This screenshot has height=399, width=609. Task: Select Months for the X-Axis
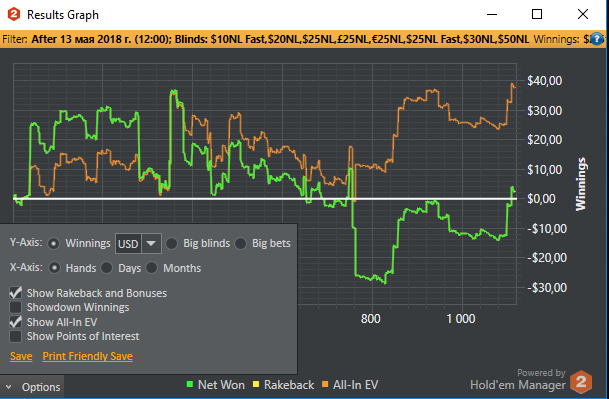(151, 268)
